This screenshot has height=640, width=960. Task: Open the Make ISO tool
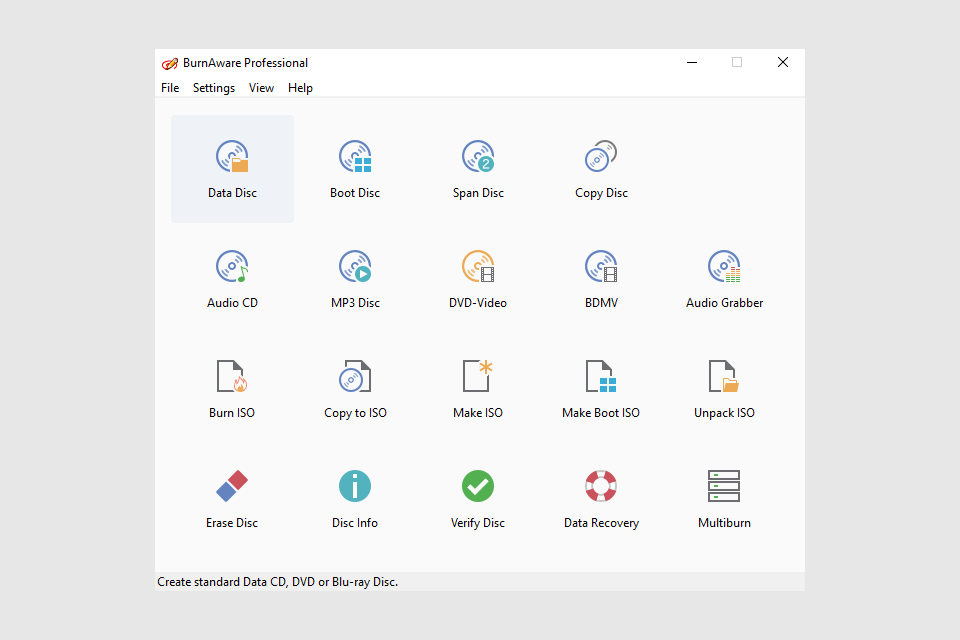point(478,388)
